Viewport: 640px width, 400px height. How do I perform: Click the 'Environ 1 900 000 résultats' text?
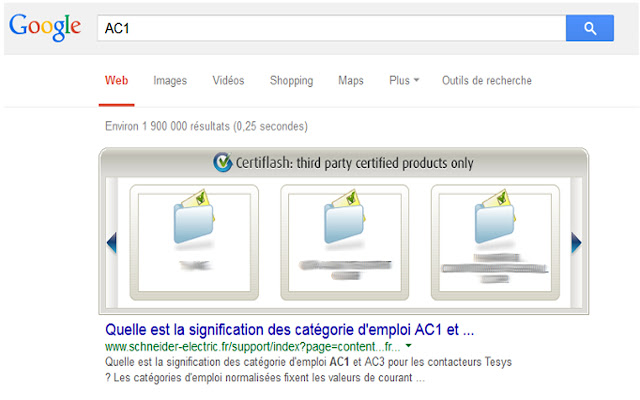click(206, 126)
